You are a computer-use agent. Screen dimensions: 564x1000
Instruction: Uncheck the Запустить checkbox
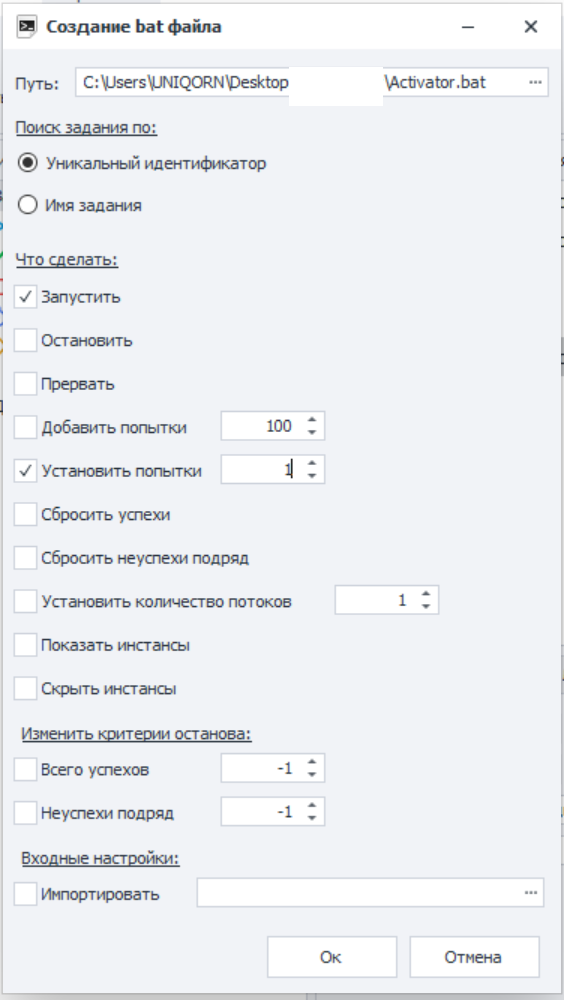point(26,297)
